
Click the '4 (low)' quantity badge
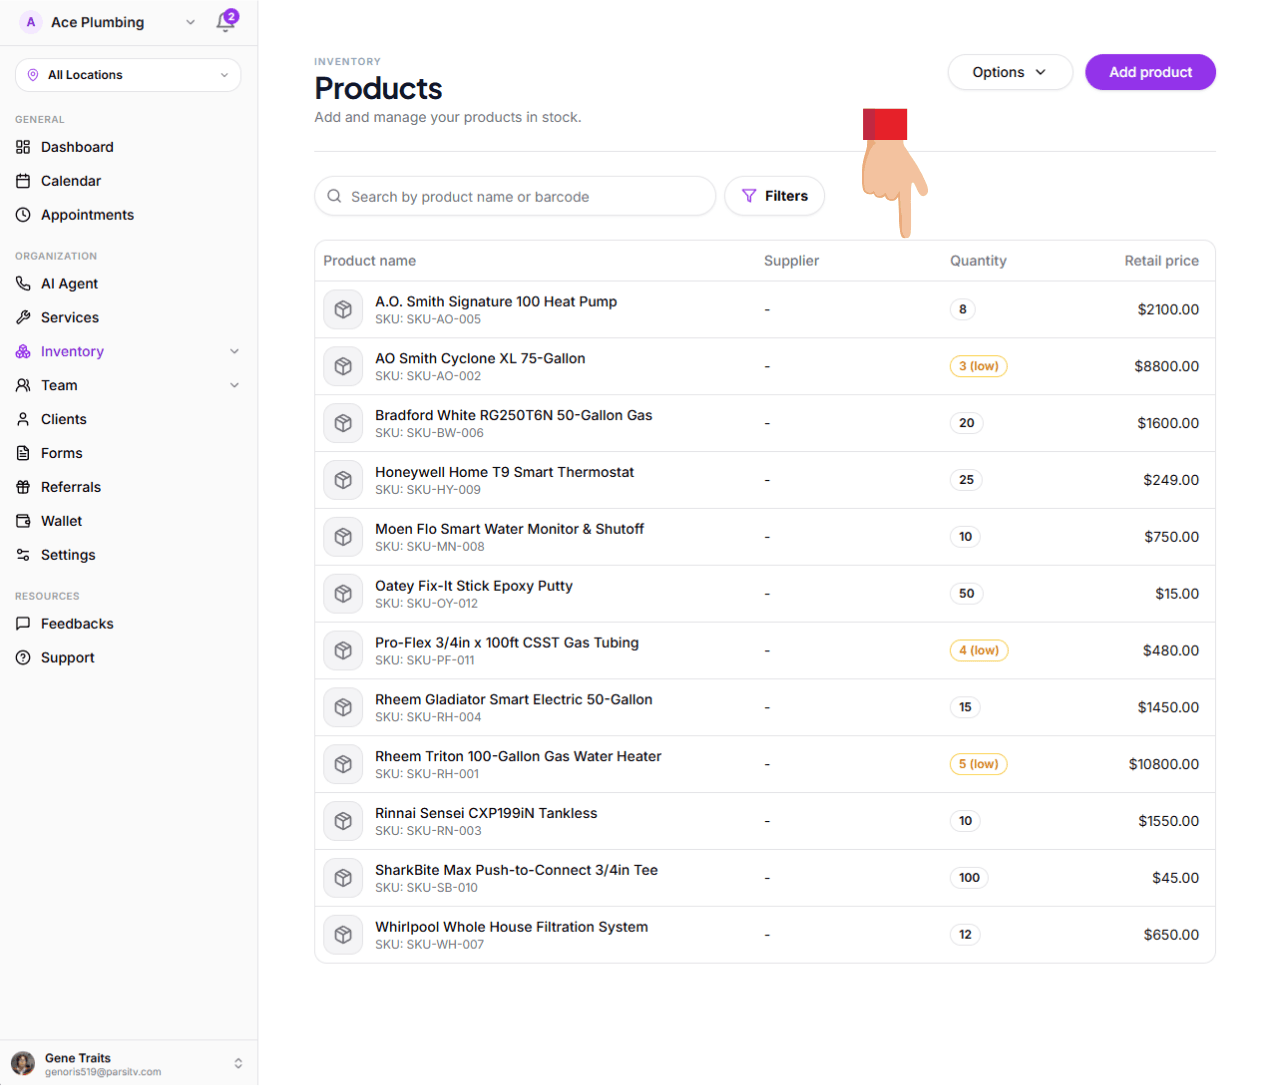coord(978,651)
